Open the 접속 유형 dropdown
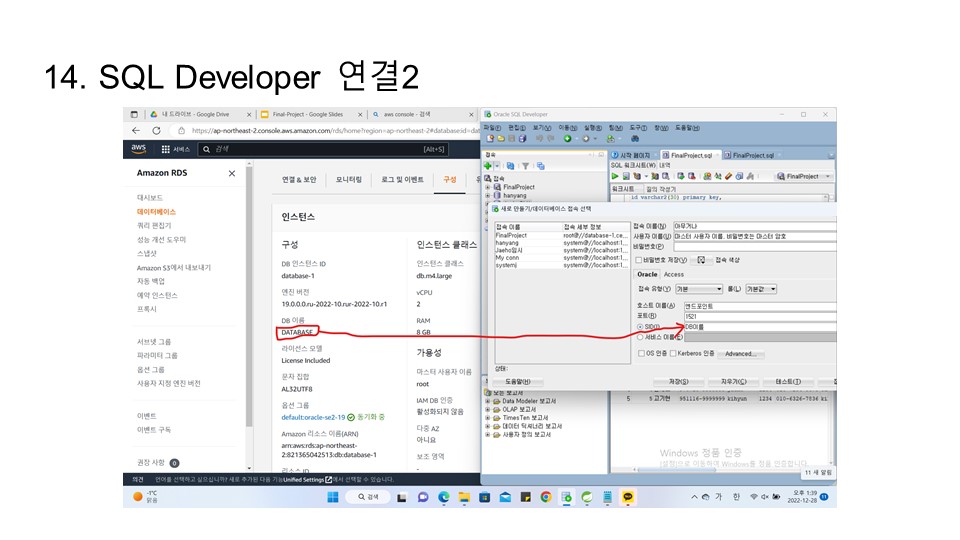 pyautogui.click(x=699, y=289)
